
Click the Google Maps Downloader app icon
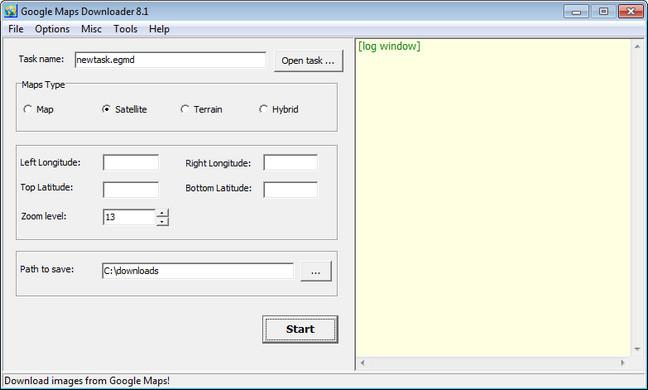(x=10, y=11)
